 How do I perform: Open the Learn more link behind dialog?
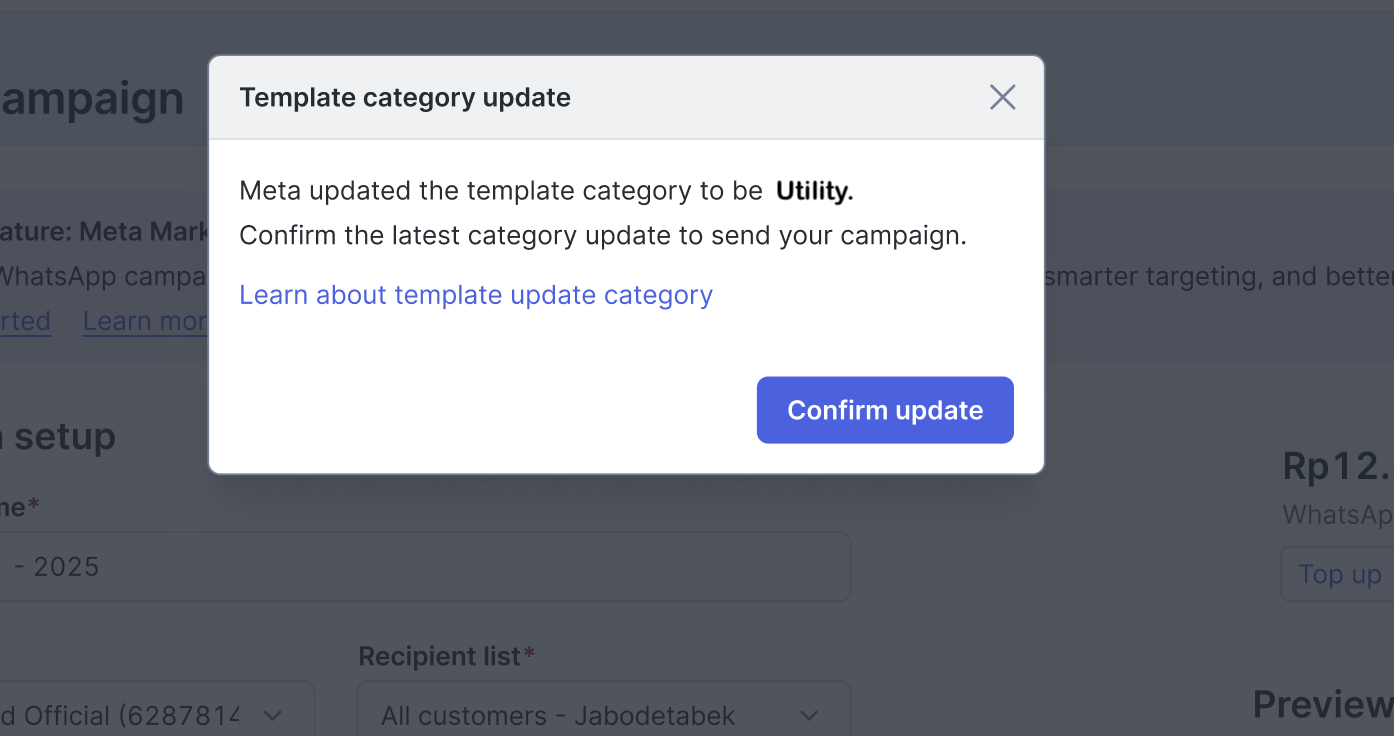[145, 321]
